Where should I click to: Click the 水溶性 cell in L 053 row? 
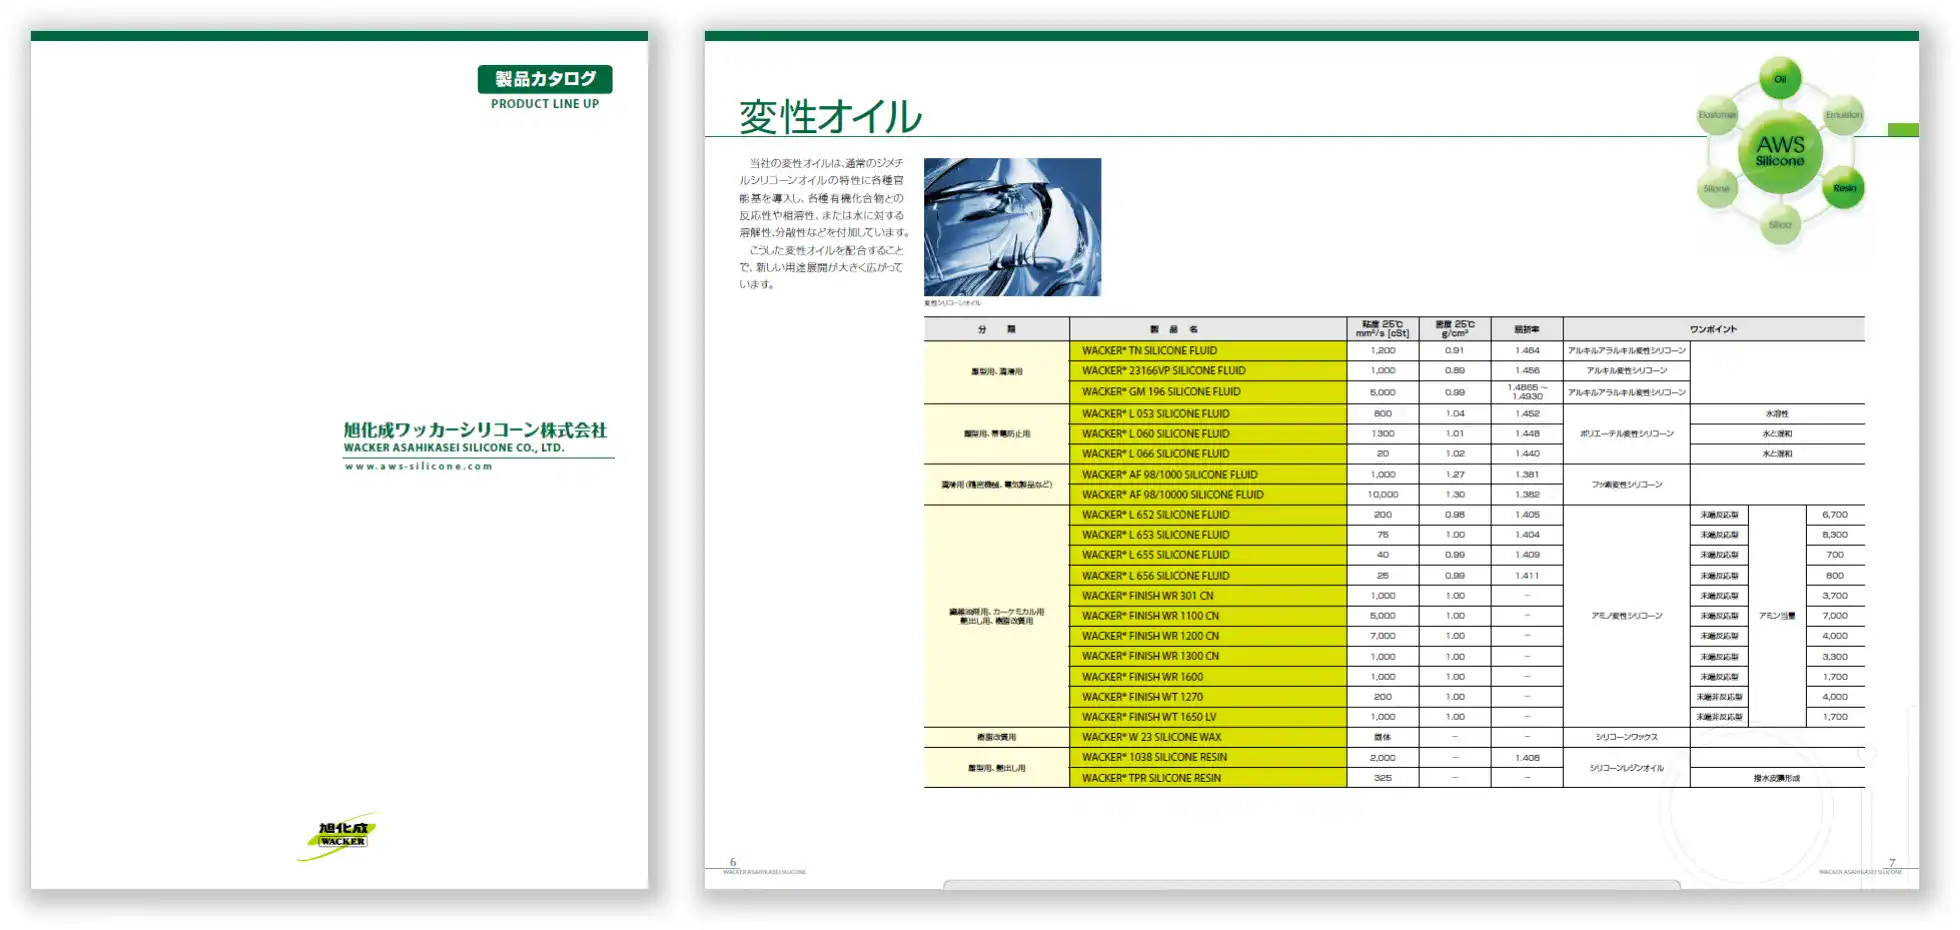1777,414
